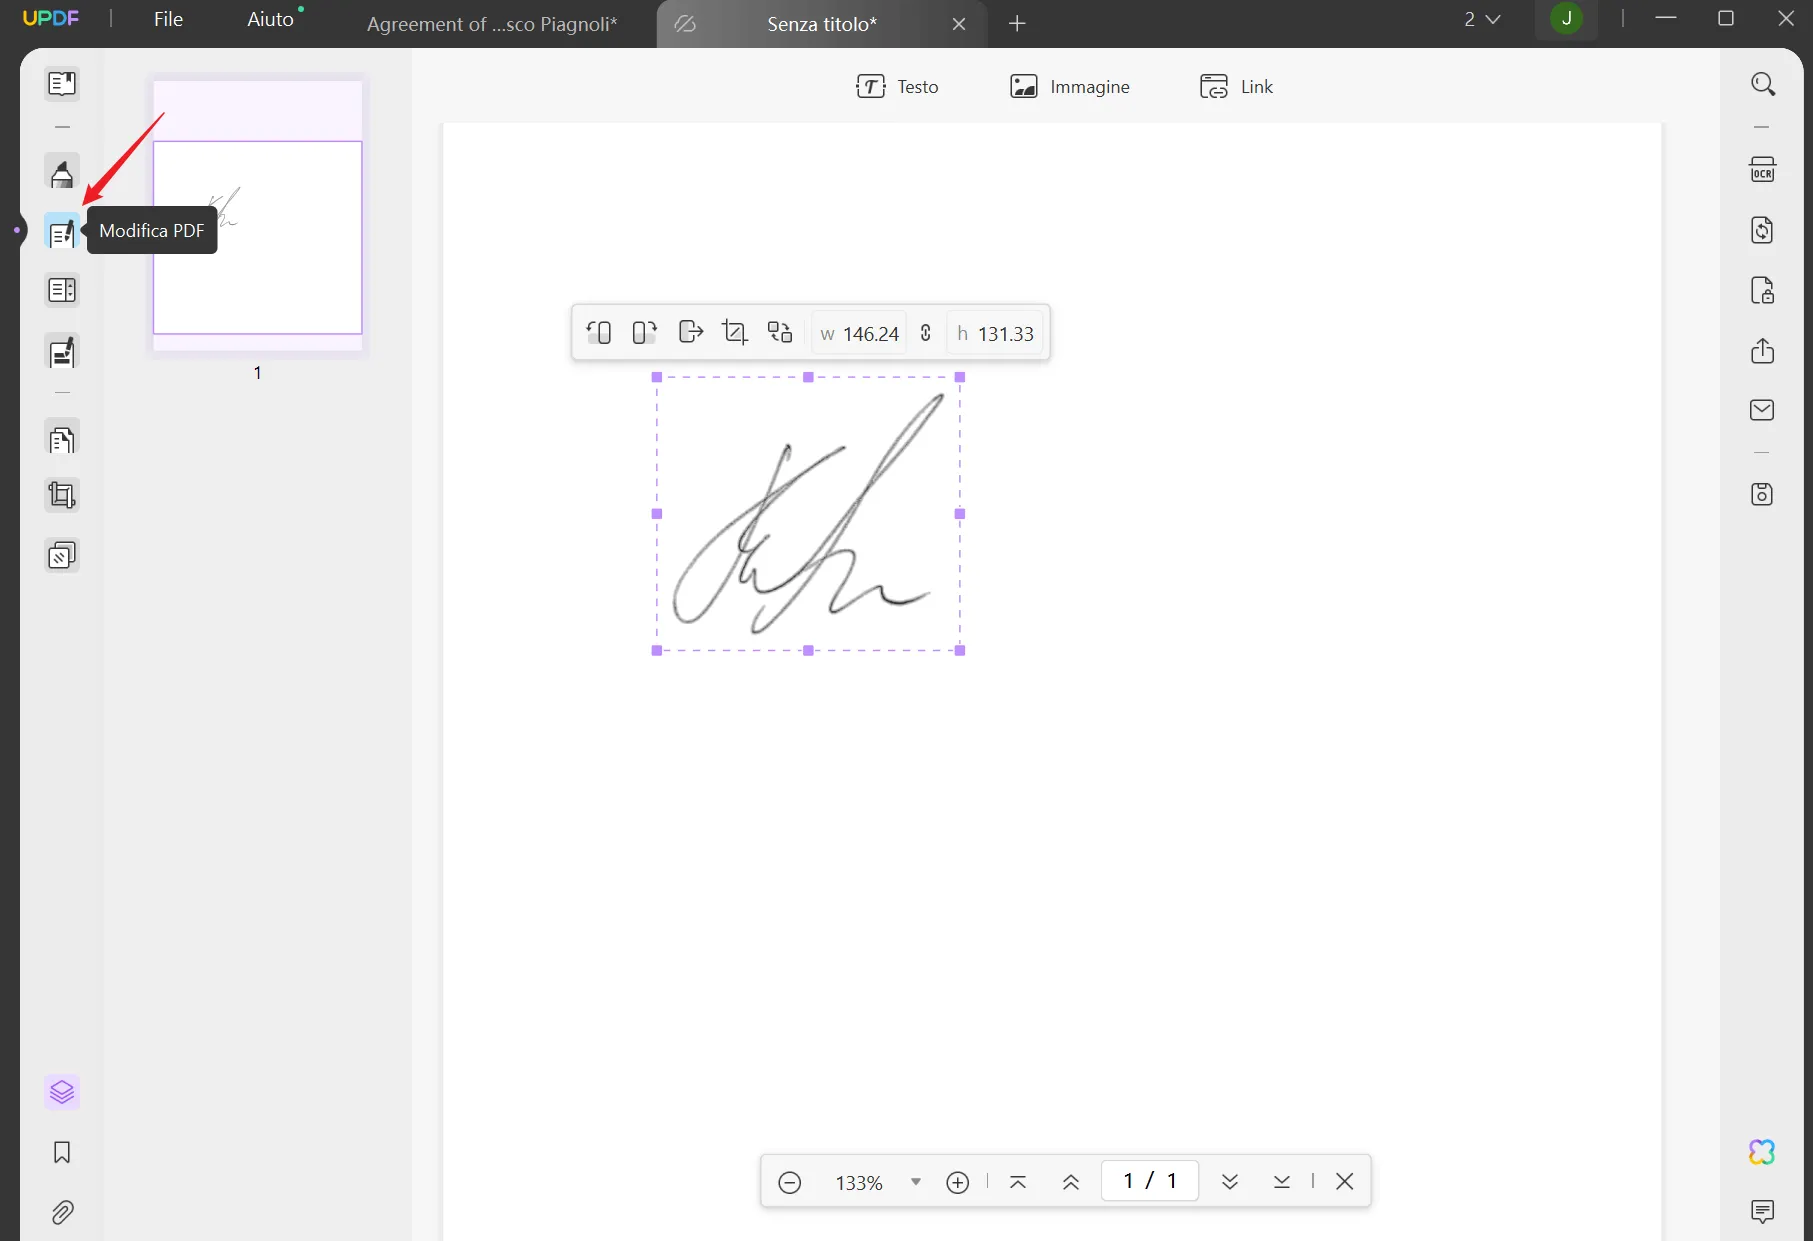1813x1241 pixels.
Task: Open the Comments panel icon at bottom right
Action: 1763,1212
